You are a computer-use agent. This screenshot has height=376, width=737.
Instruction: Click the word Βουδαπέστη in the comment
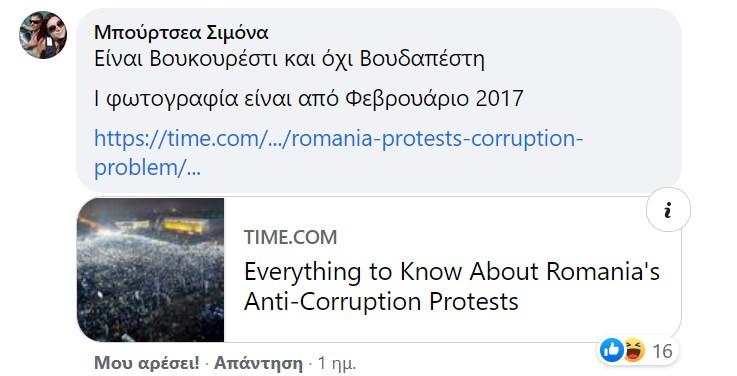point(422,60)
